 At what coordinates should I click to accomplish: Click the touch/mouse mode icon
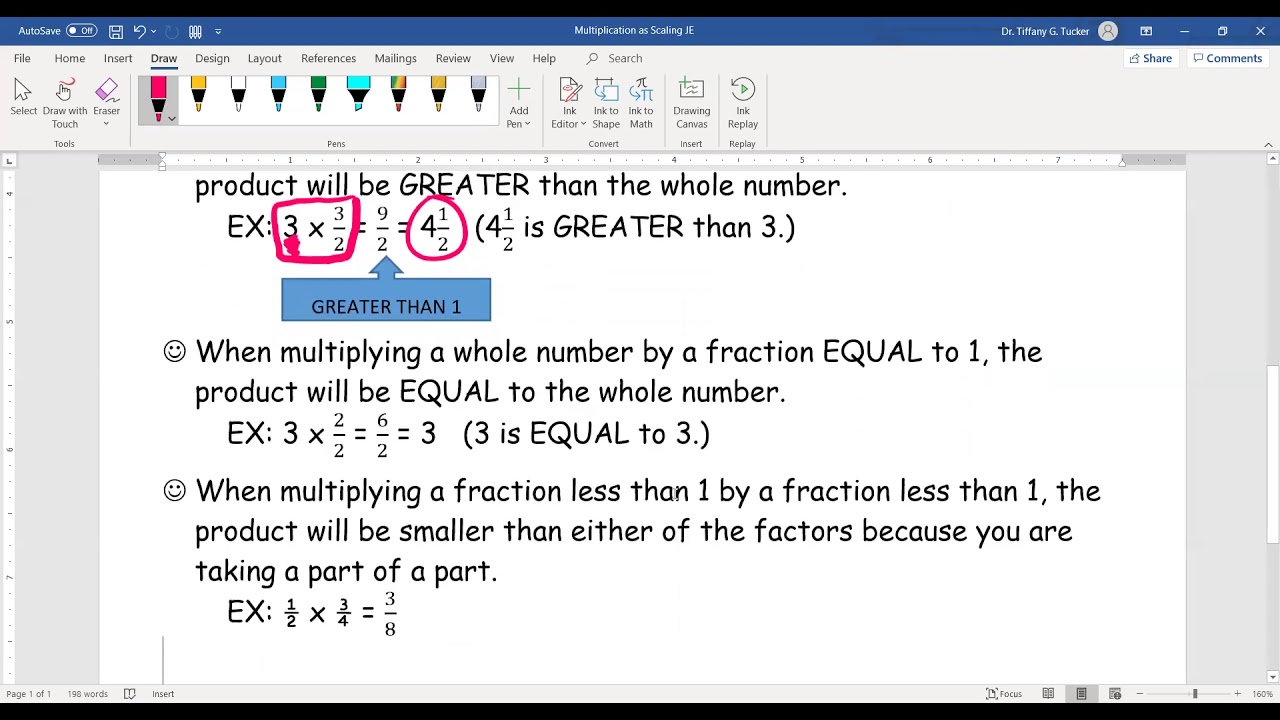point(195,31)
